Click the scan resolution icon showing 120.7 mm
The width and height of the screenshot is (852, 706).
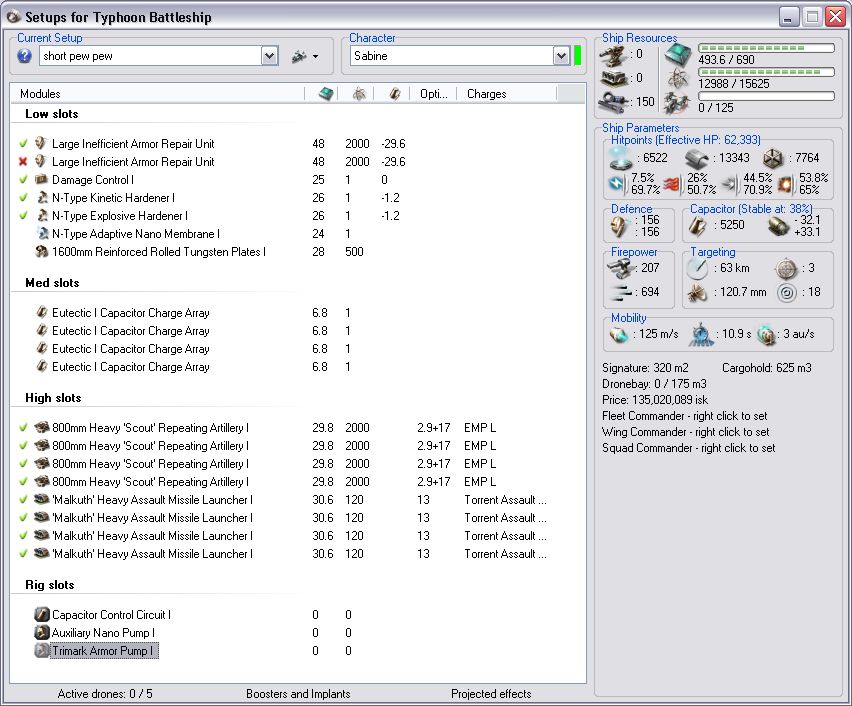click(697, 292)
